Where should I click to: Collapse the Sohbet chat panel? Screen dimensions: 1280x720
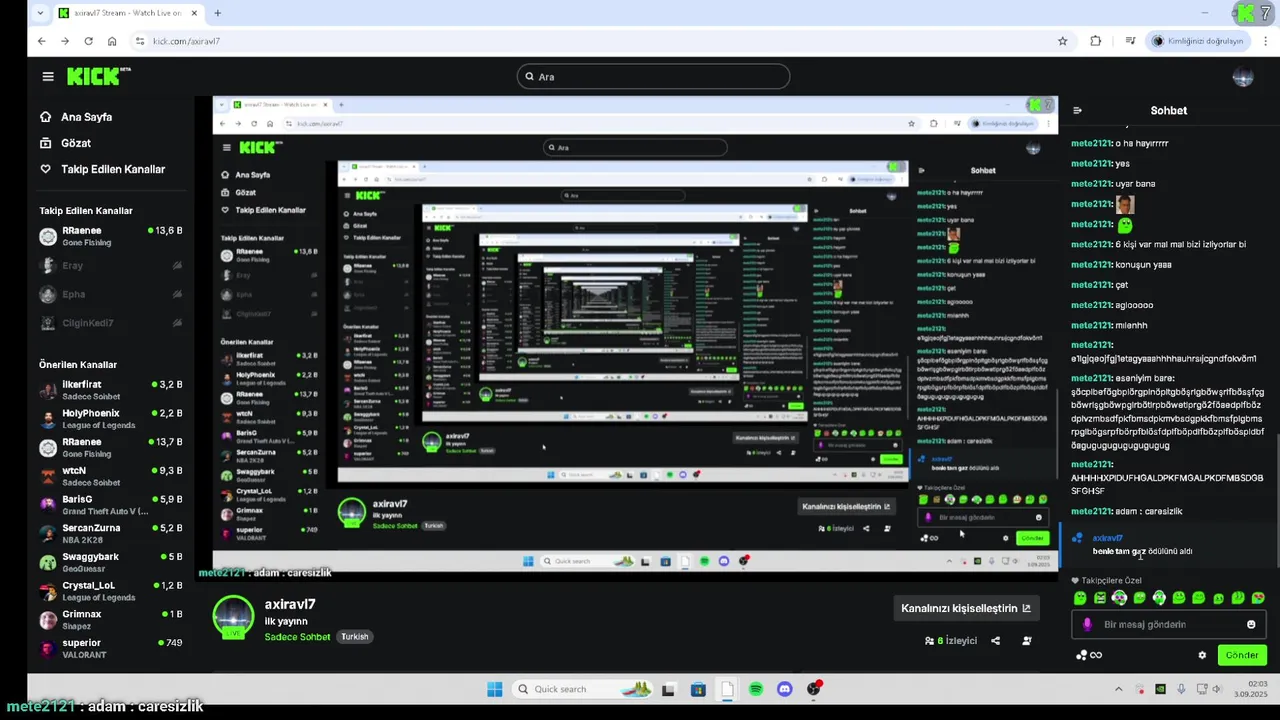click(1078, 110)
